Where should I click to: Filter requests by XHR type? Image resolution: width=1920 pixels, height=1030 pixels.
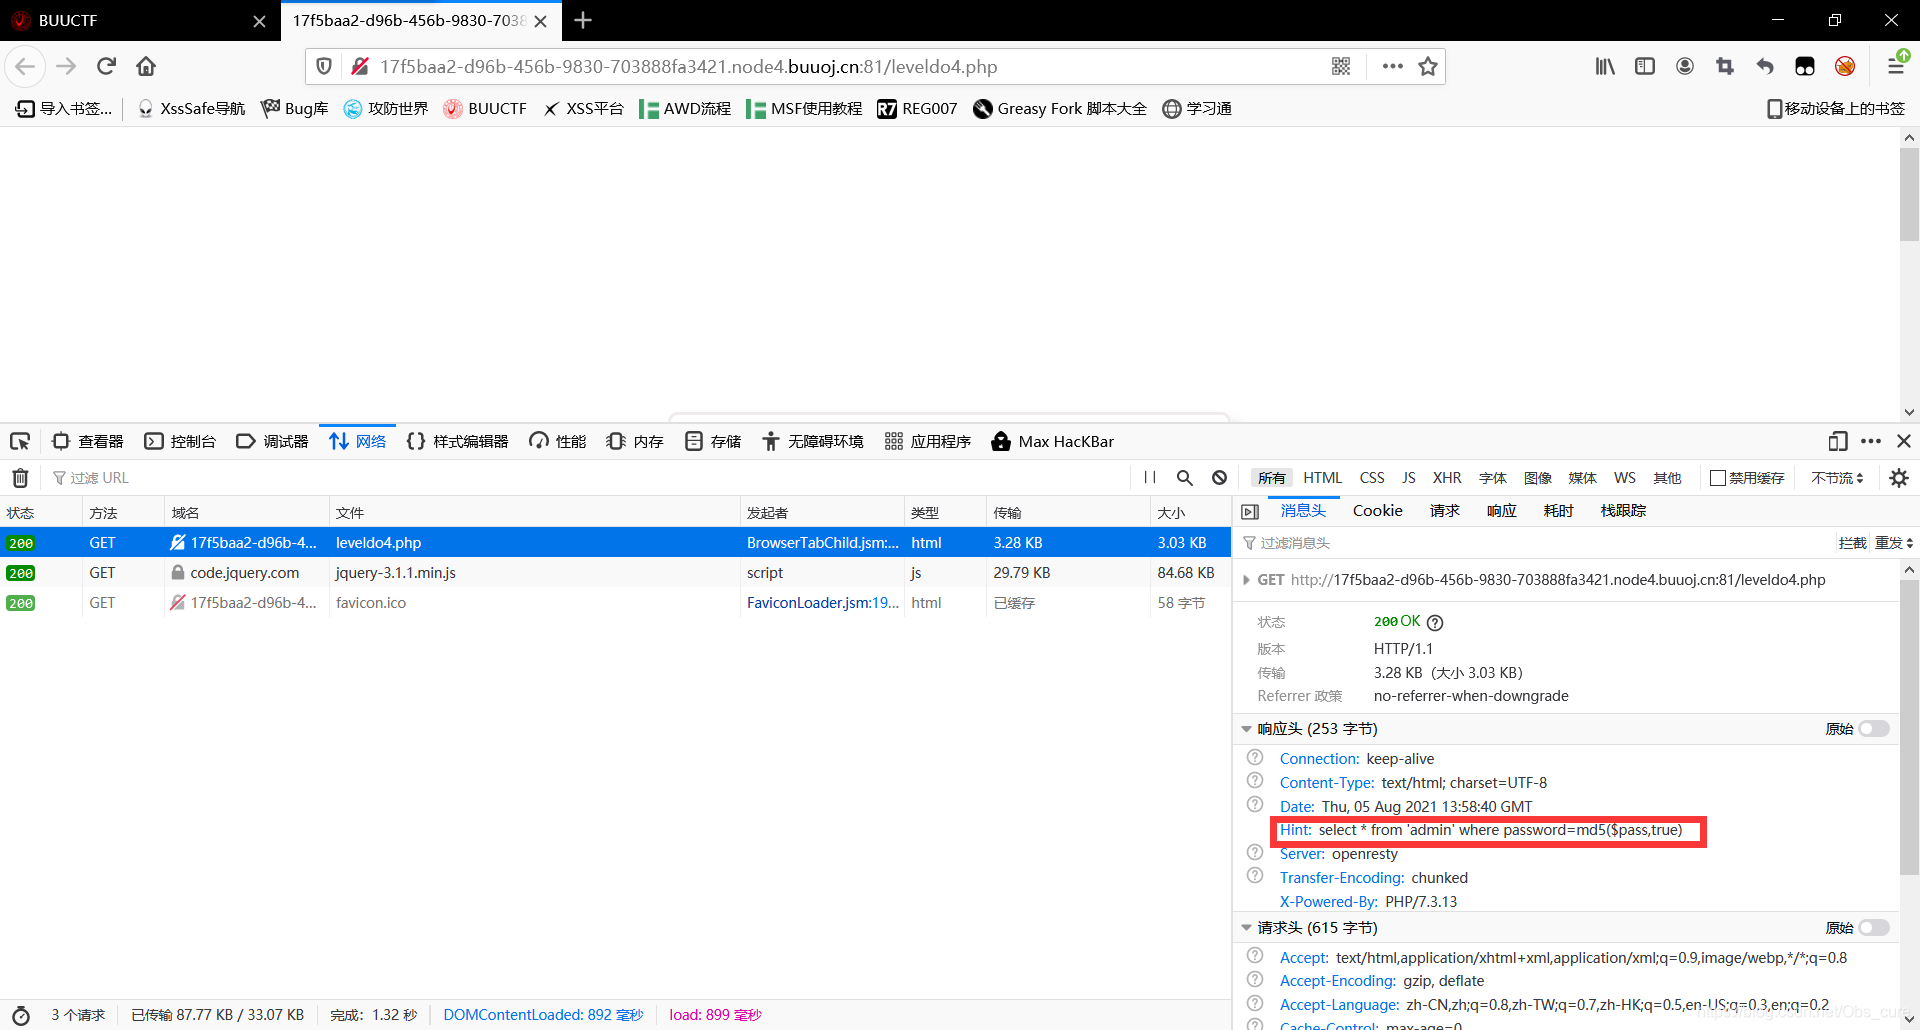click(1446, 478)
